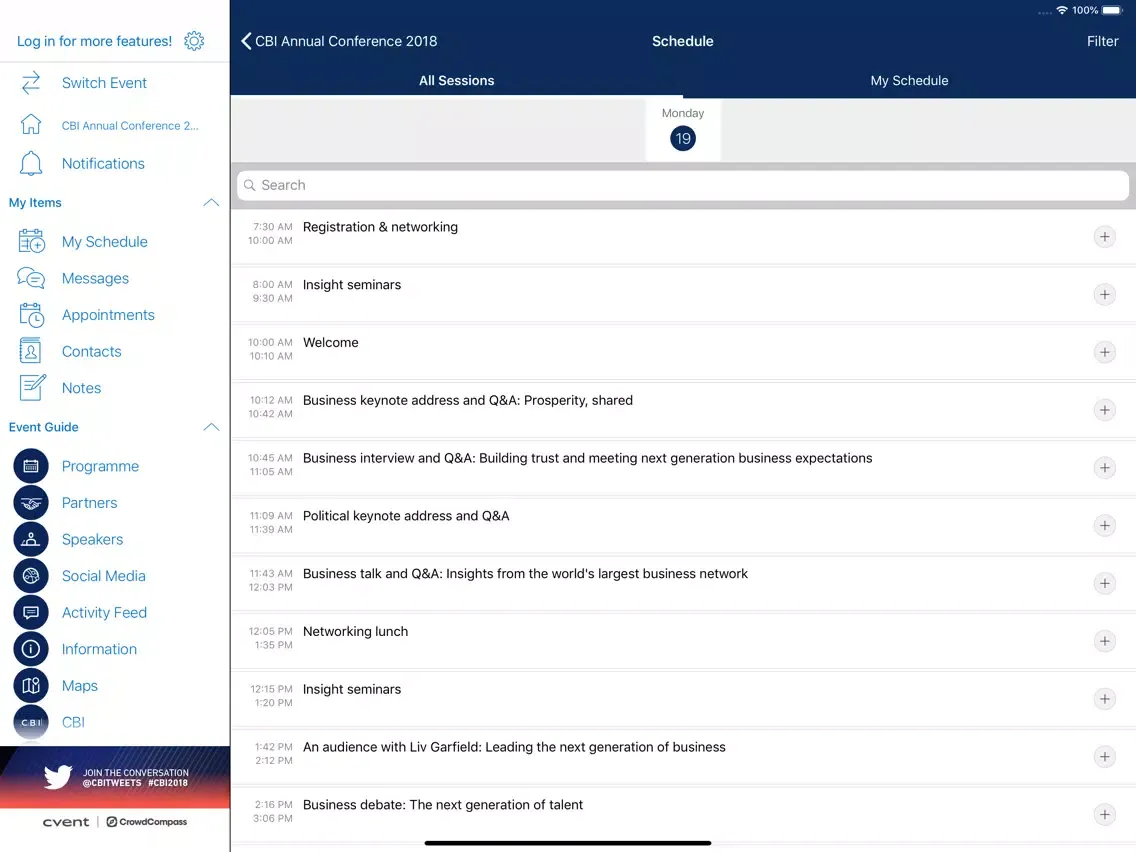The image size is (1136, 852).
Task: Switch to My Schedule tab
Action: (x=909, y=80)
